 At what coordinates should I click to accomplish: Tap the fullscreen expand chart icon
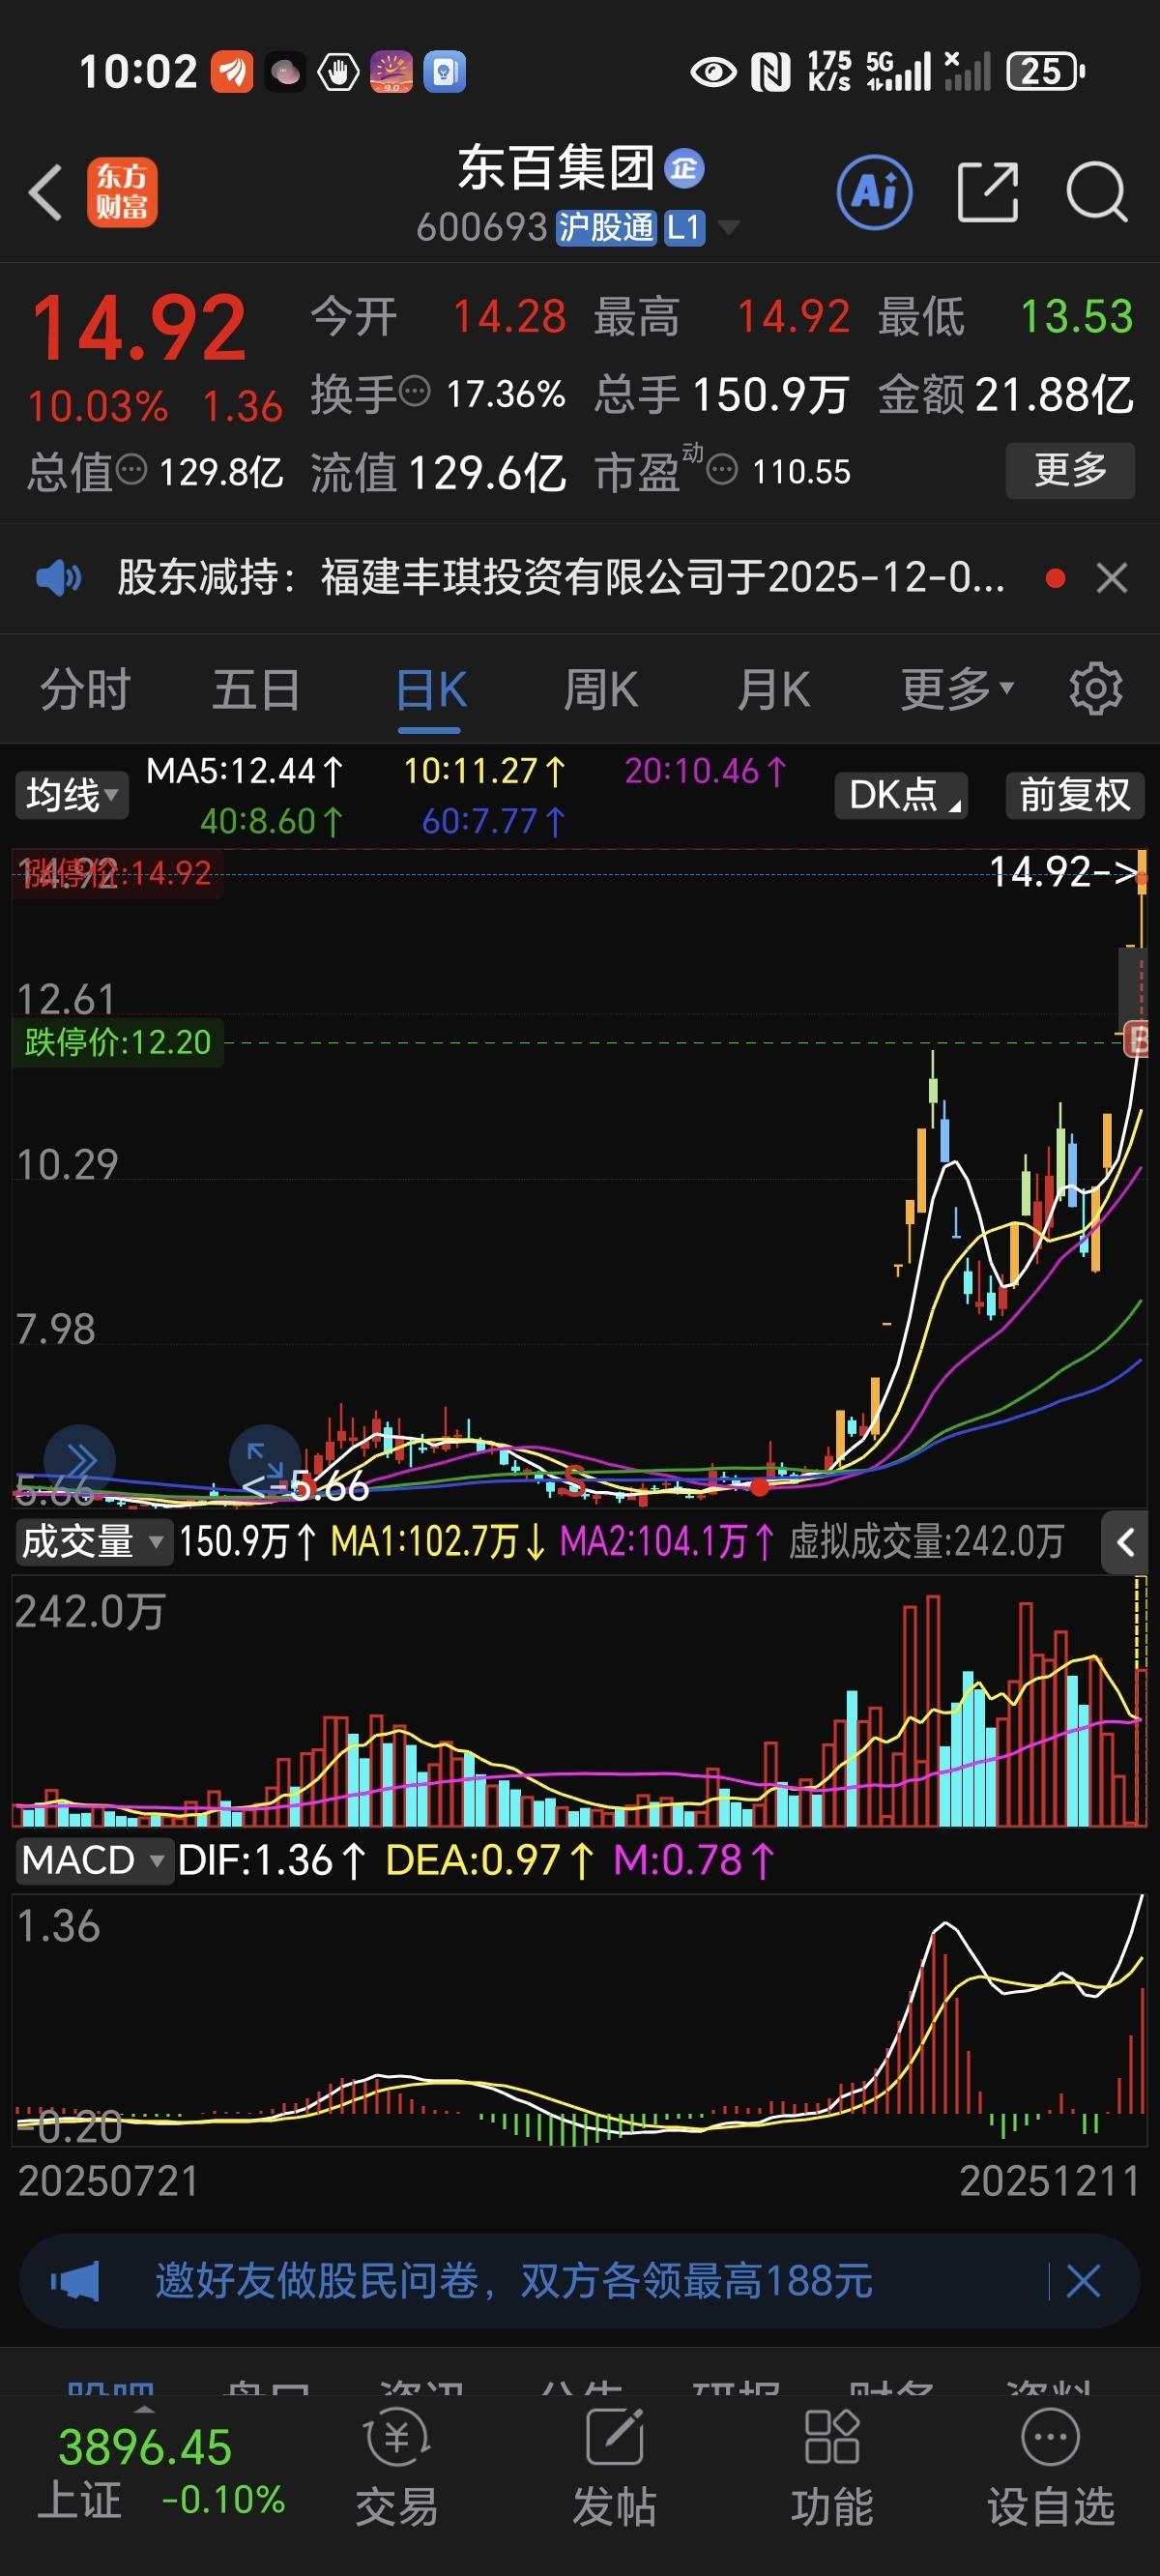[x=265, y=1461]
